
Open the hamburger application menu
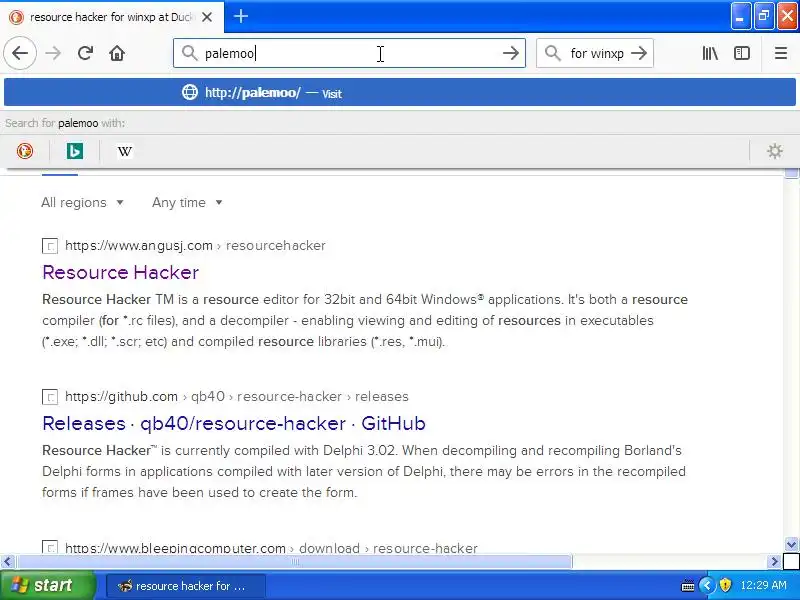pyautogui.click(x=781, y=53)
